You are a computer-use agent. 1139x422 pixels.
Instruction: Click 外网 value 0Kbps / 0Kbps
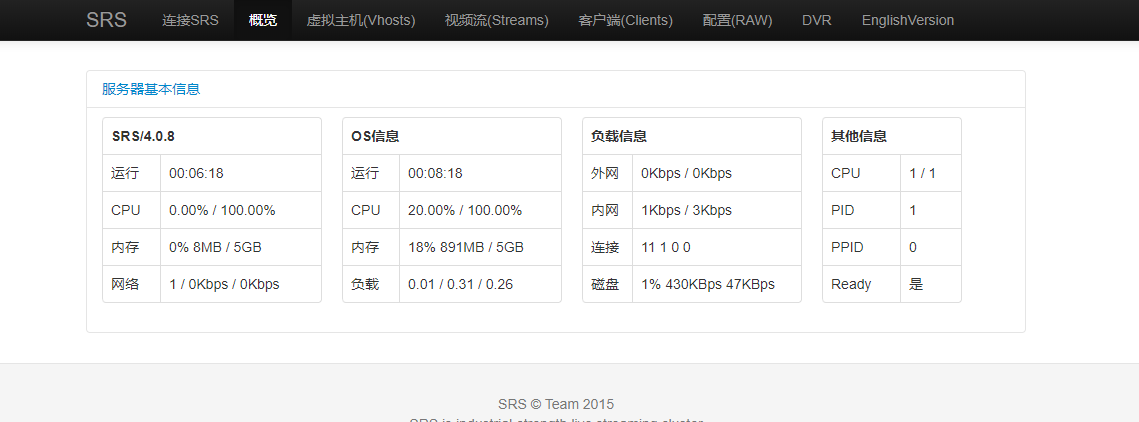pyautogui.click(x=686, y=174)
